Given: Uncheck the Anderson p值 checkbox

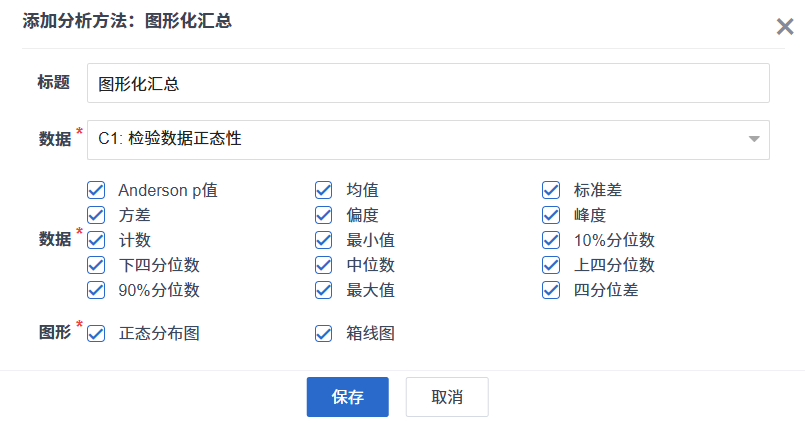Looking at the screenshot, I should pos(97,190).
